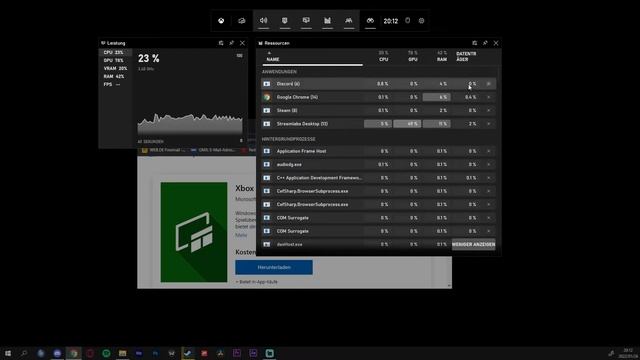Click the Google Chrome icon in Ressourcen list
The width and height of the screenshot is (640, 360).
click(267, 97)
